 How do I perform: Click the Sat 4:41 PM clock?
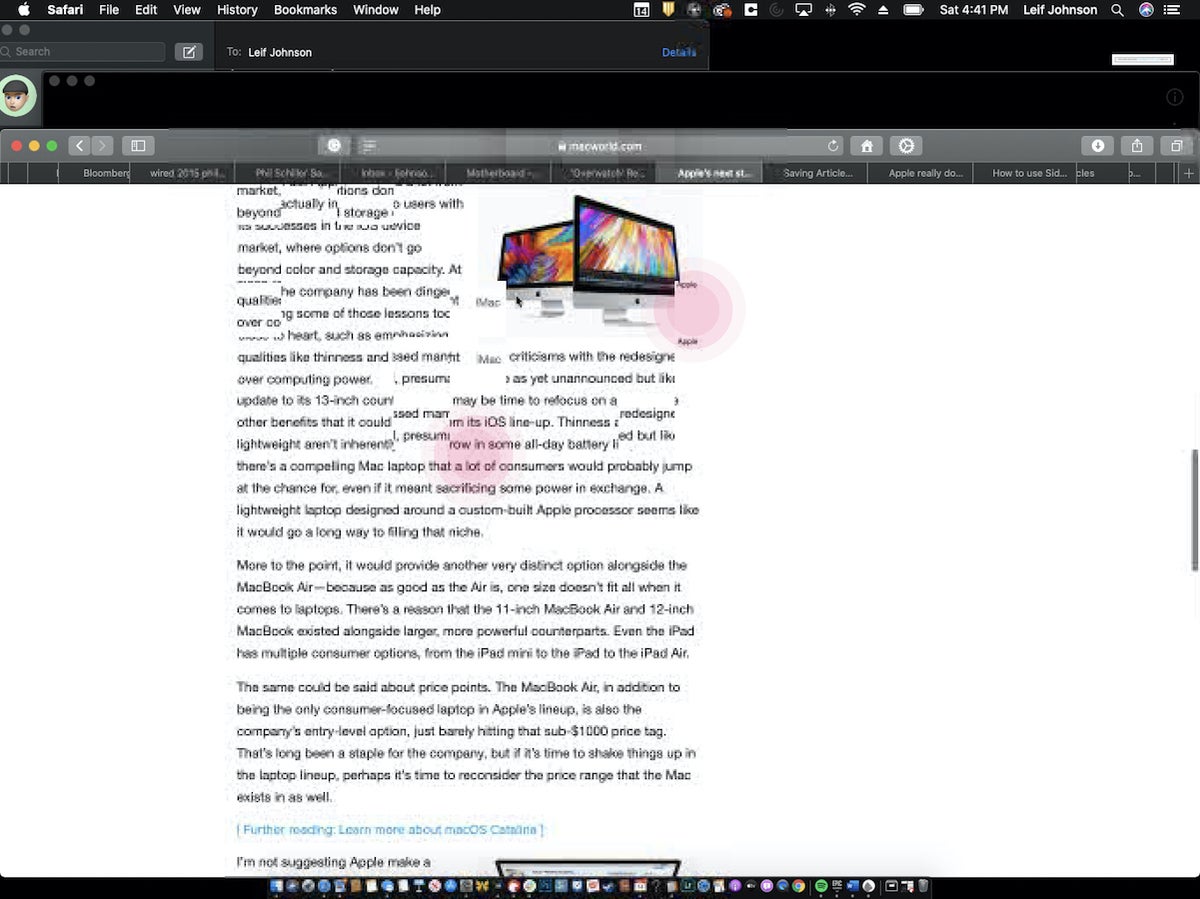tap(974, 10)
